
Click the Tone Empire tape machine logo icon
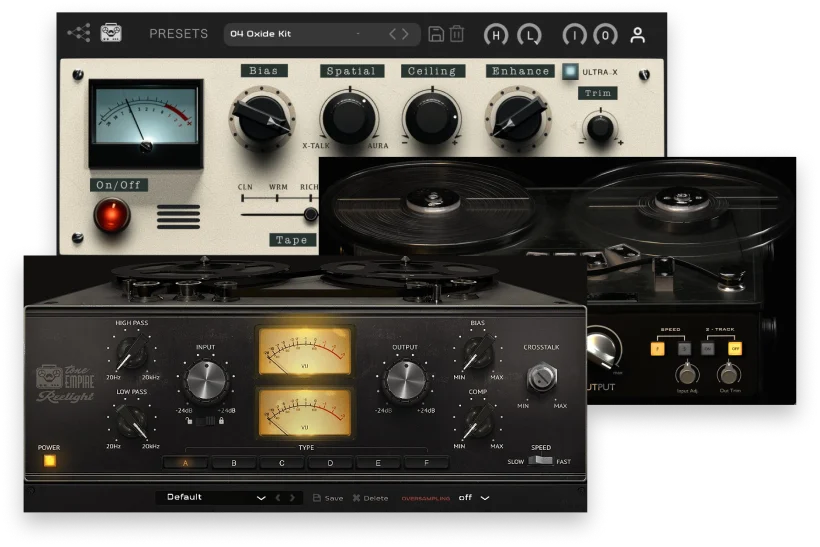(111, 33)
